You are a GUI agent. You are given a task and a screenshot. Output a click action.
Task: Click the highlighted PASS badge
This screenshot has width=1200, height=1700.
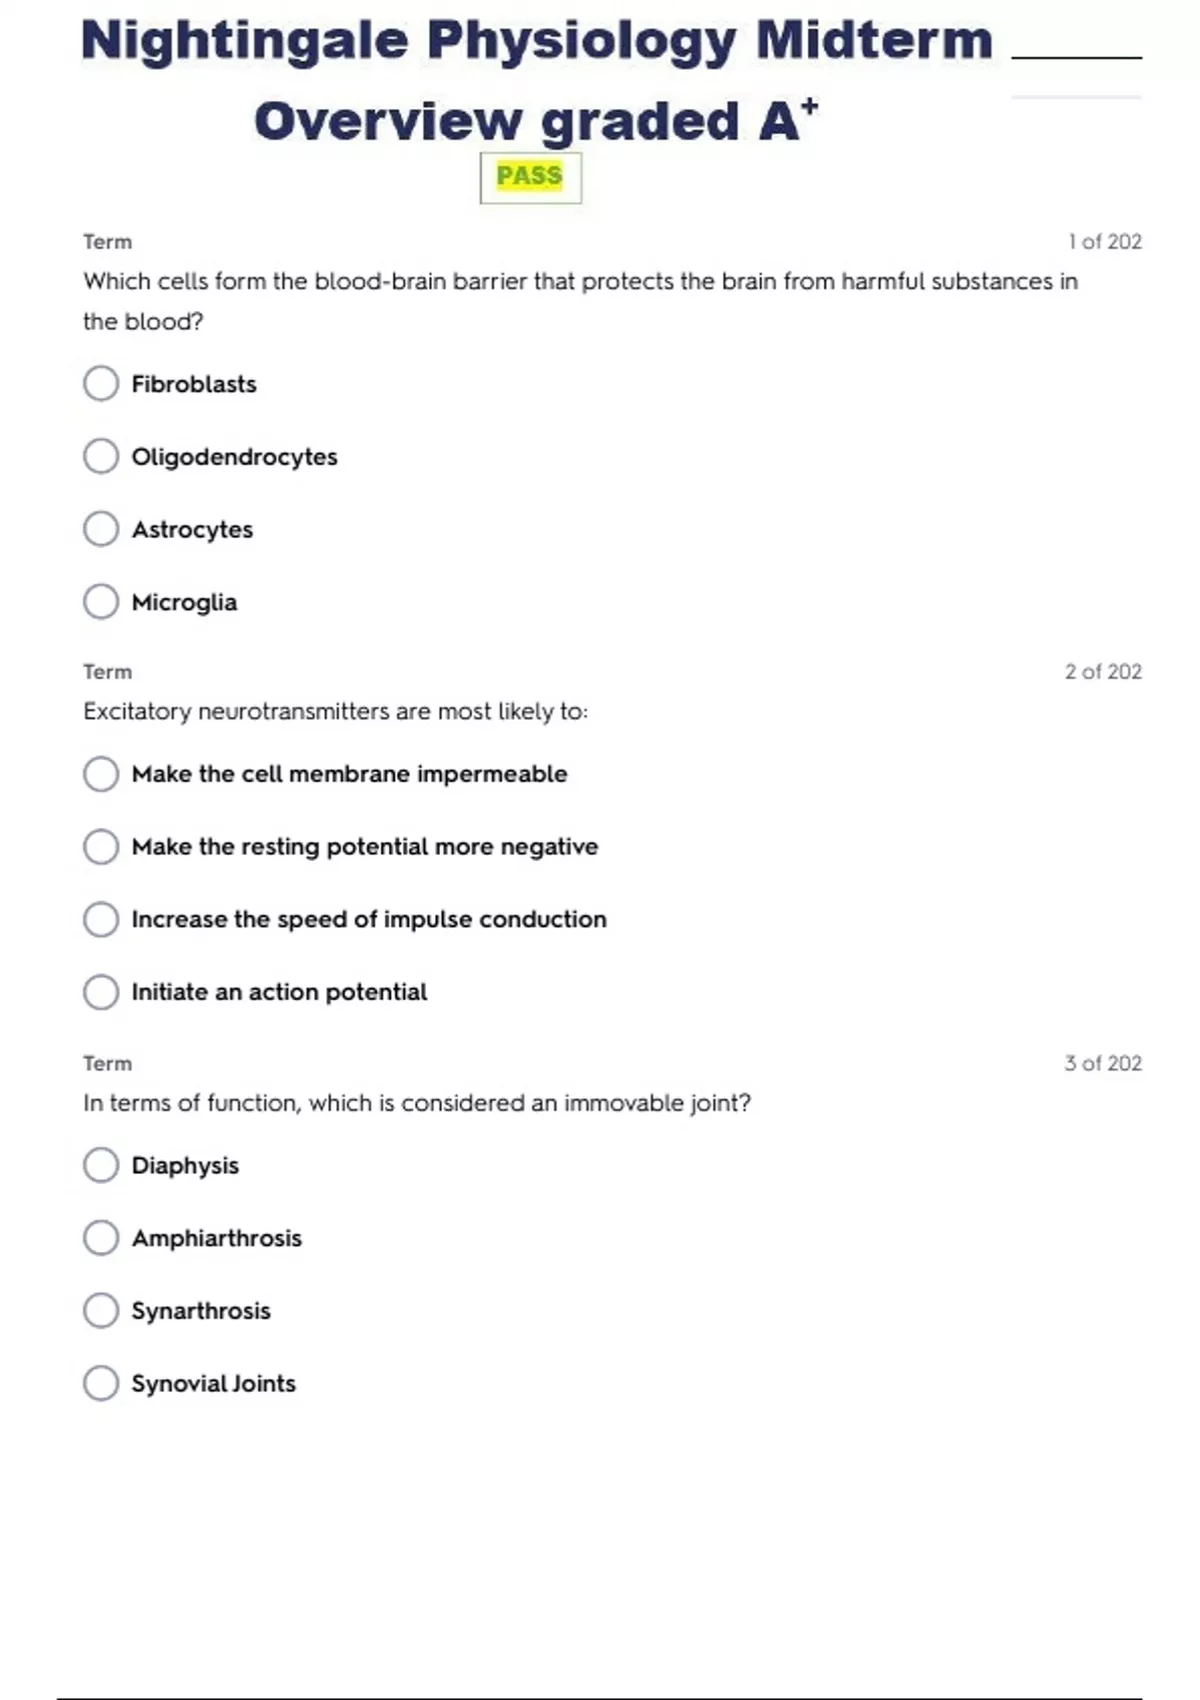pos(530,177)
